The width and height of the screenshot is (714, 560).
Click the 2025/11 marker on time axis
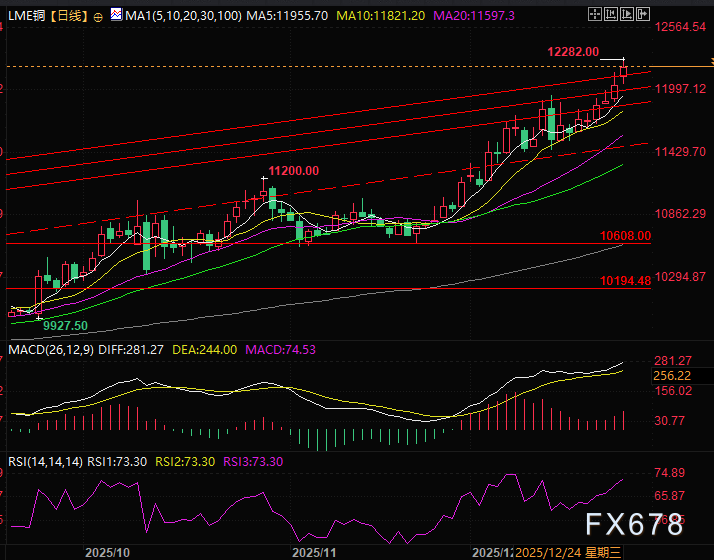[314, 552]
